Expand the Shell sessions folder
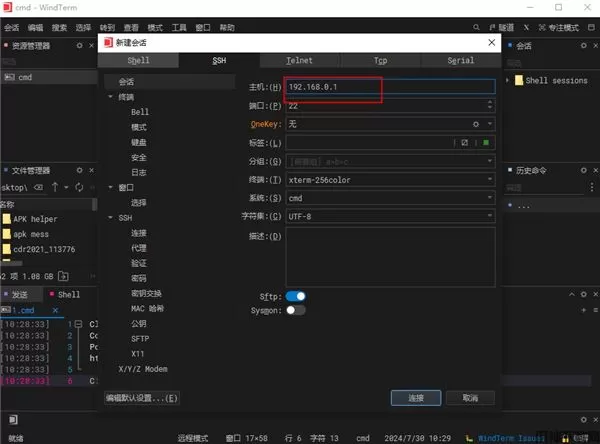 click(507, 80)
